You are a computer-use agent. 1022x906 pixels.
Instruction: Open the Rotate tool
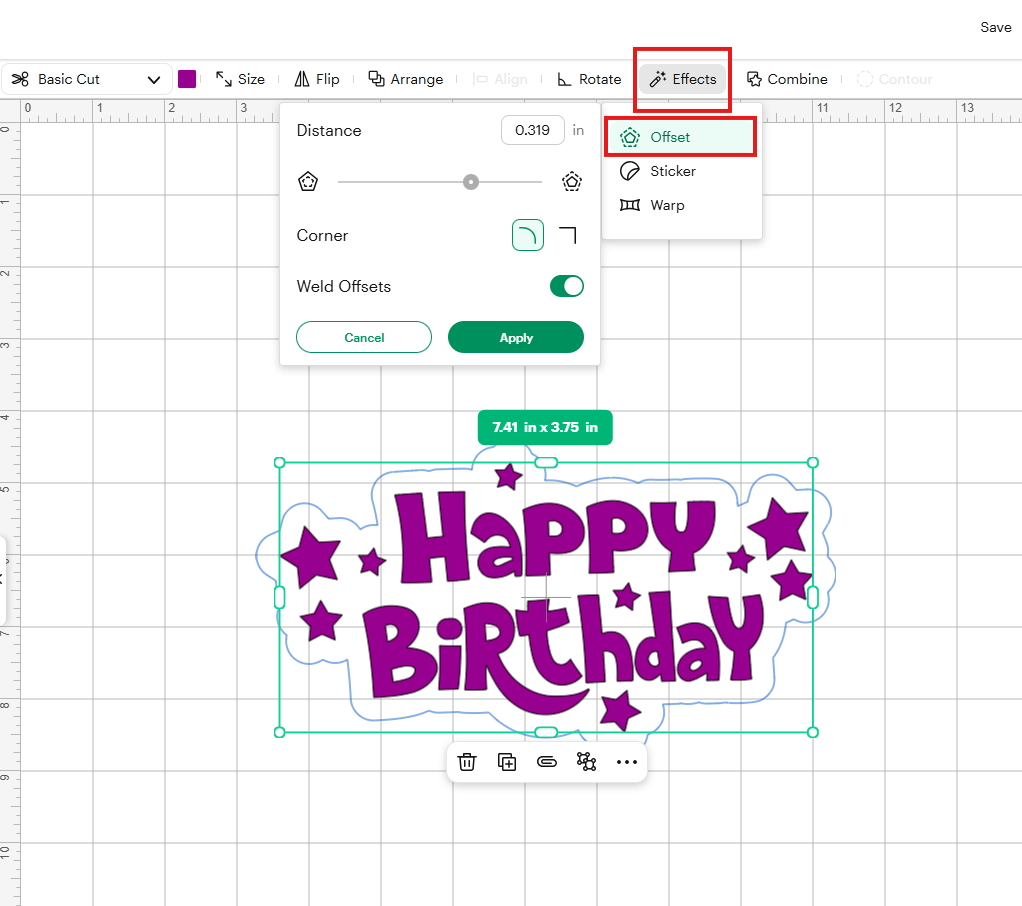point(589,80)
